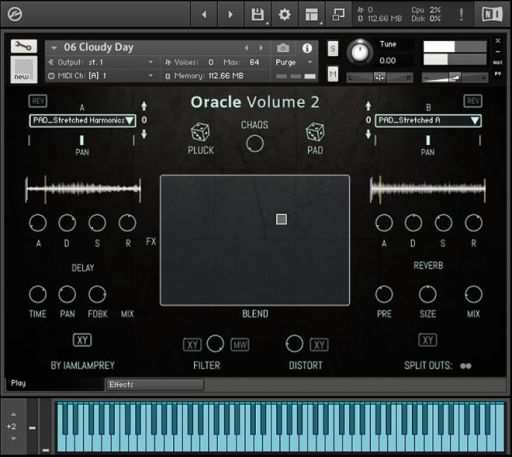Toggle SPLIT OUTS indicator
Image resolution: width=512 pixels, height=457 pixels.
point(466,366)
